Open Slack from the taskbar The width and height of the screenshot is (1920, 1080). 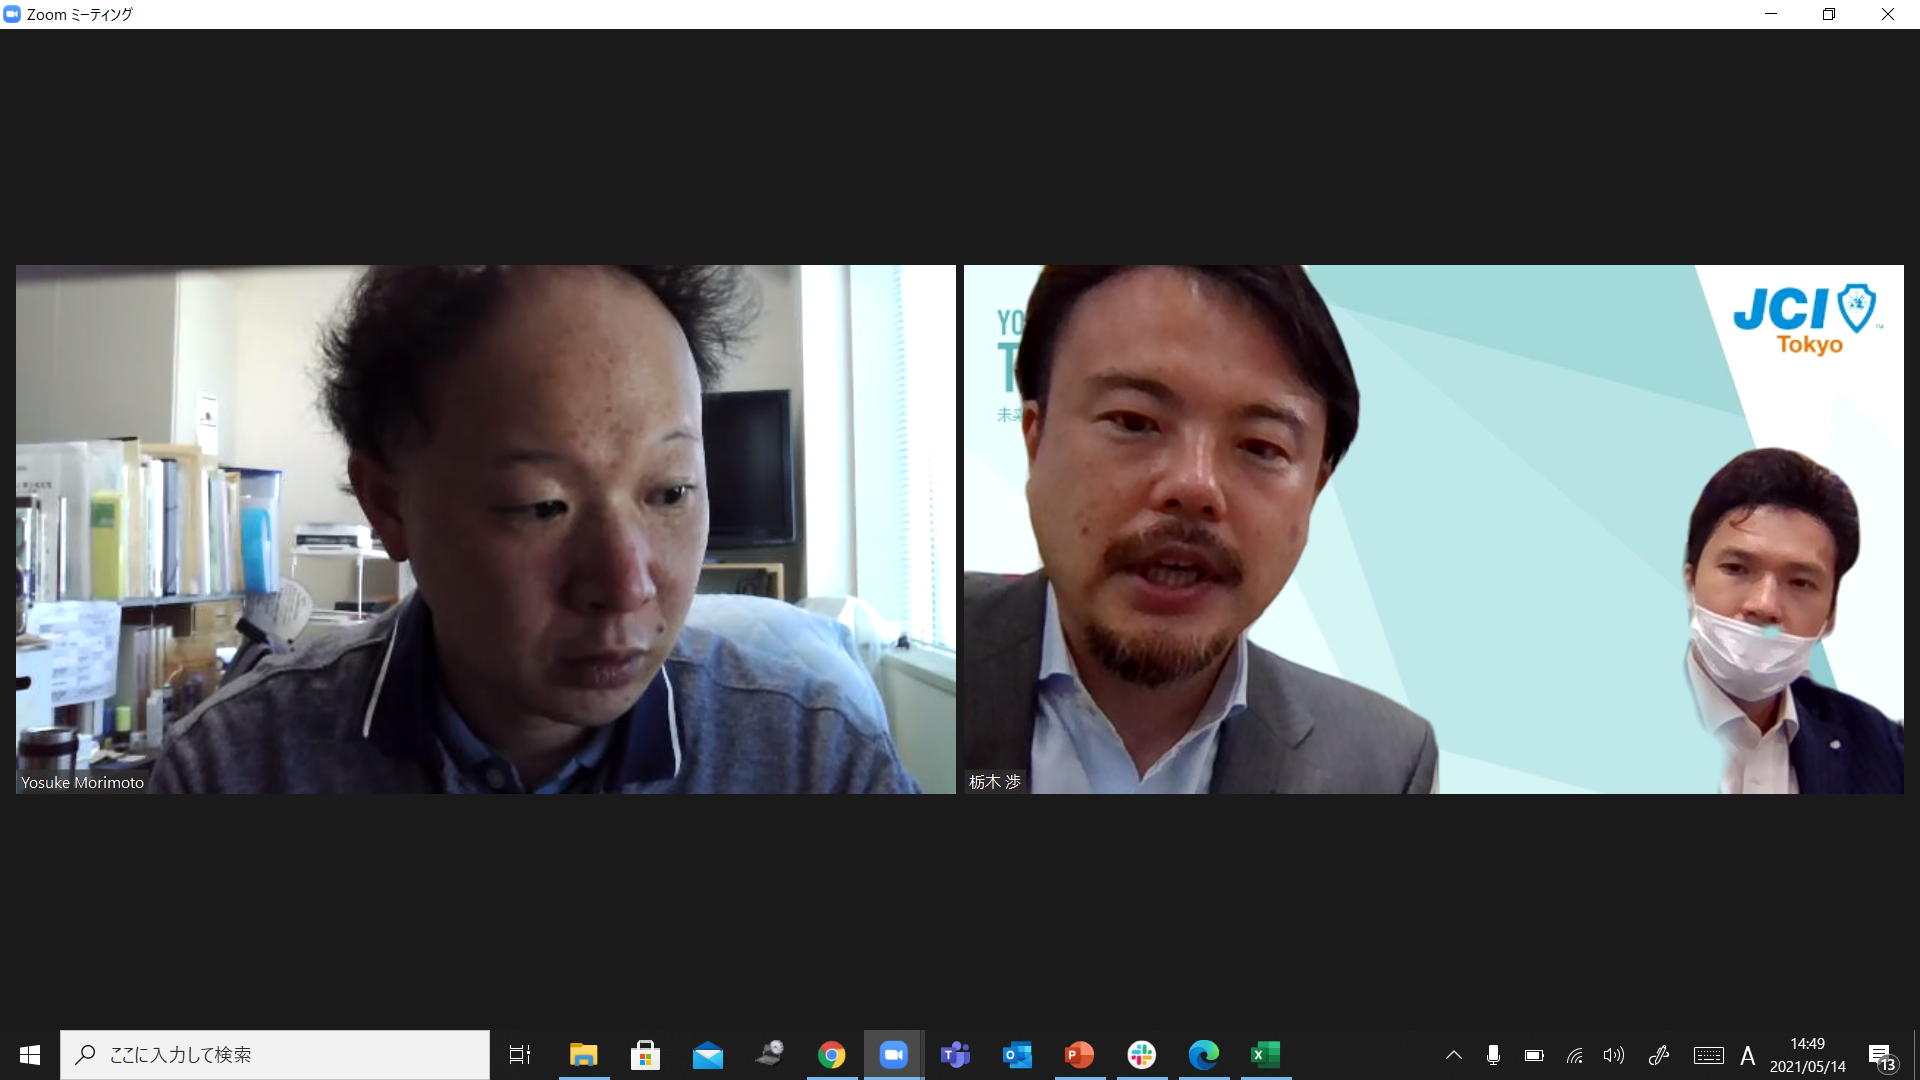click(x=1141, y=1055)
